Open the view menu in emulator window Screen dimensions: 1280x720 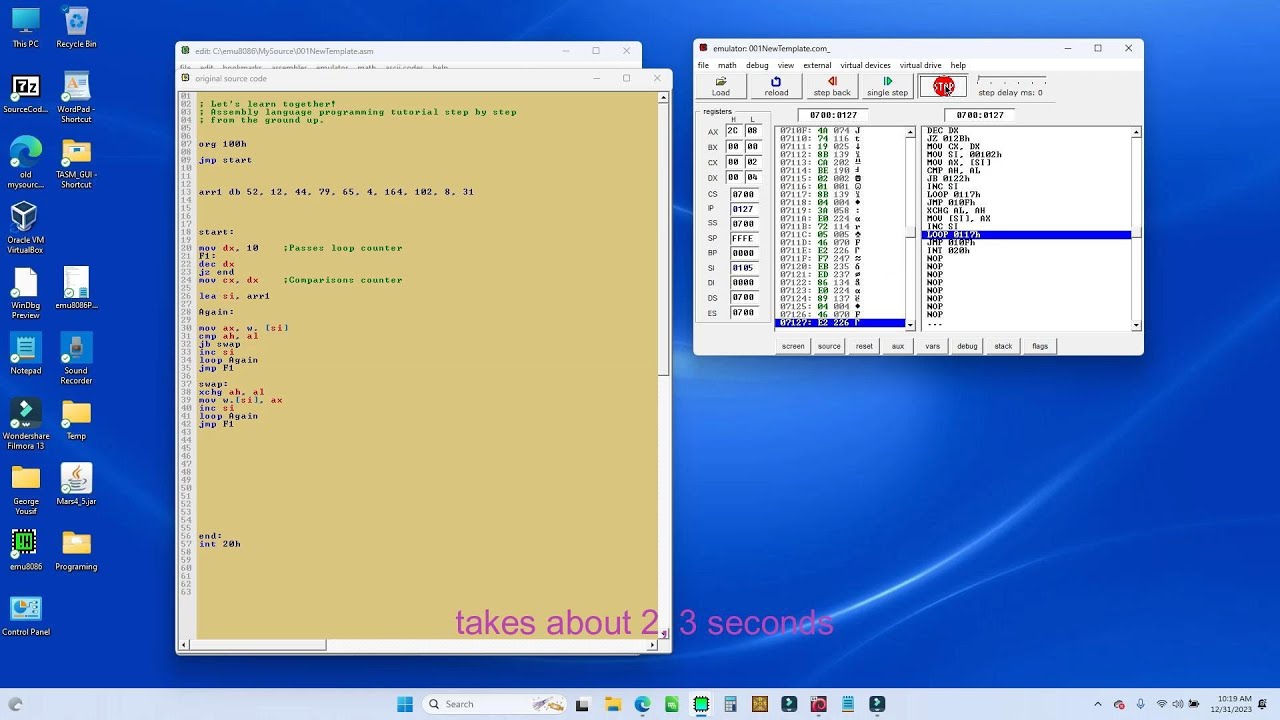click(786, 65)
